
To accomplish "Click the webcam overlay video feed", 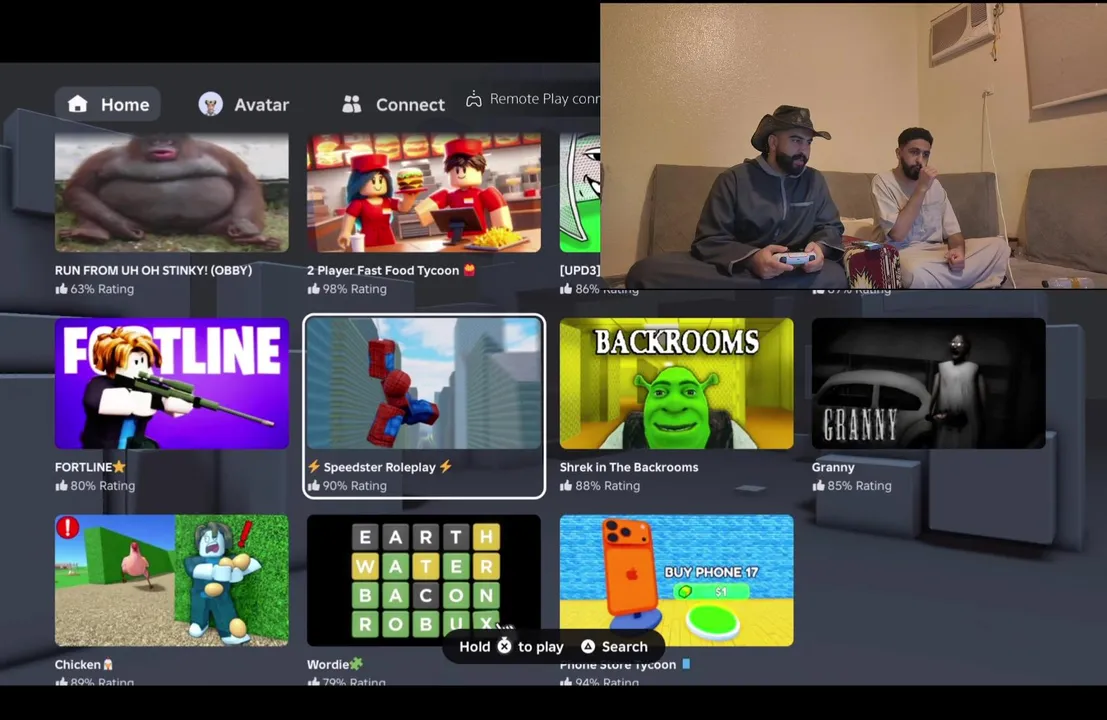I will coord(854,145).
